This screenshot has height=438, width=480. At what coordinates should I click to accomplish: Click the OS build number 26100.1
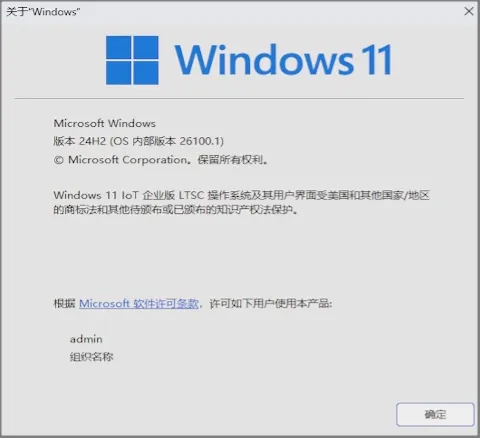(x=200, y=141)
